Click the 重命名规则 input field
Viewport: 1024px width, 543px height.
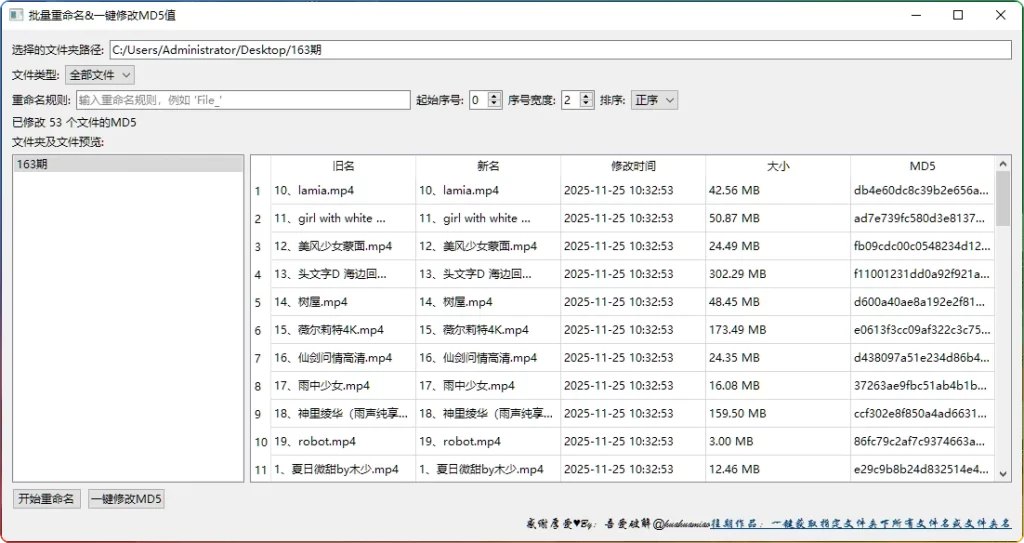tap(243, 100)
